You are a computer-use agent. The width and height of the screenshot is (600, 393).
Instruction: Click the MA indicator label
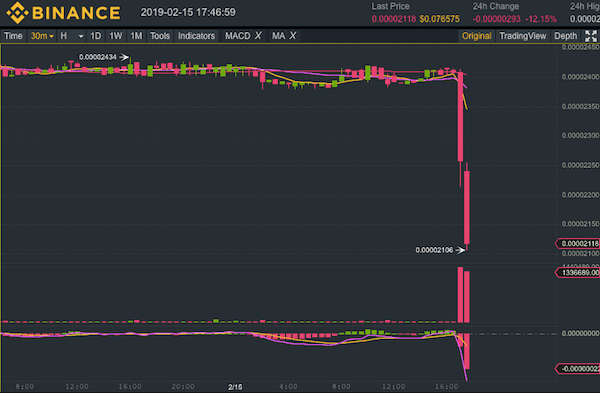(279, 36)
